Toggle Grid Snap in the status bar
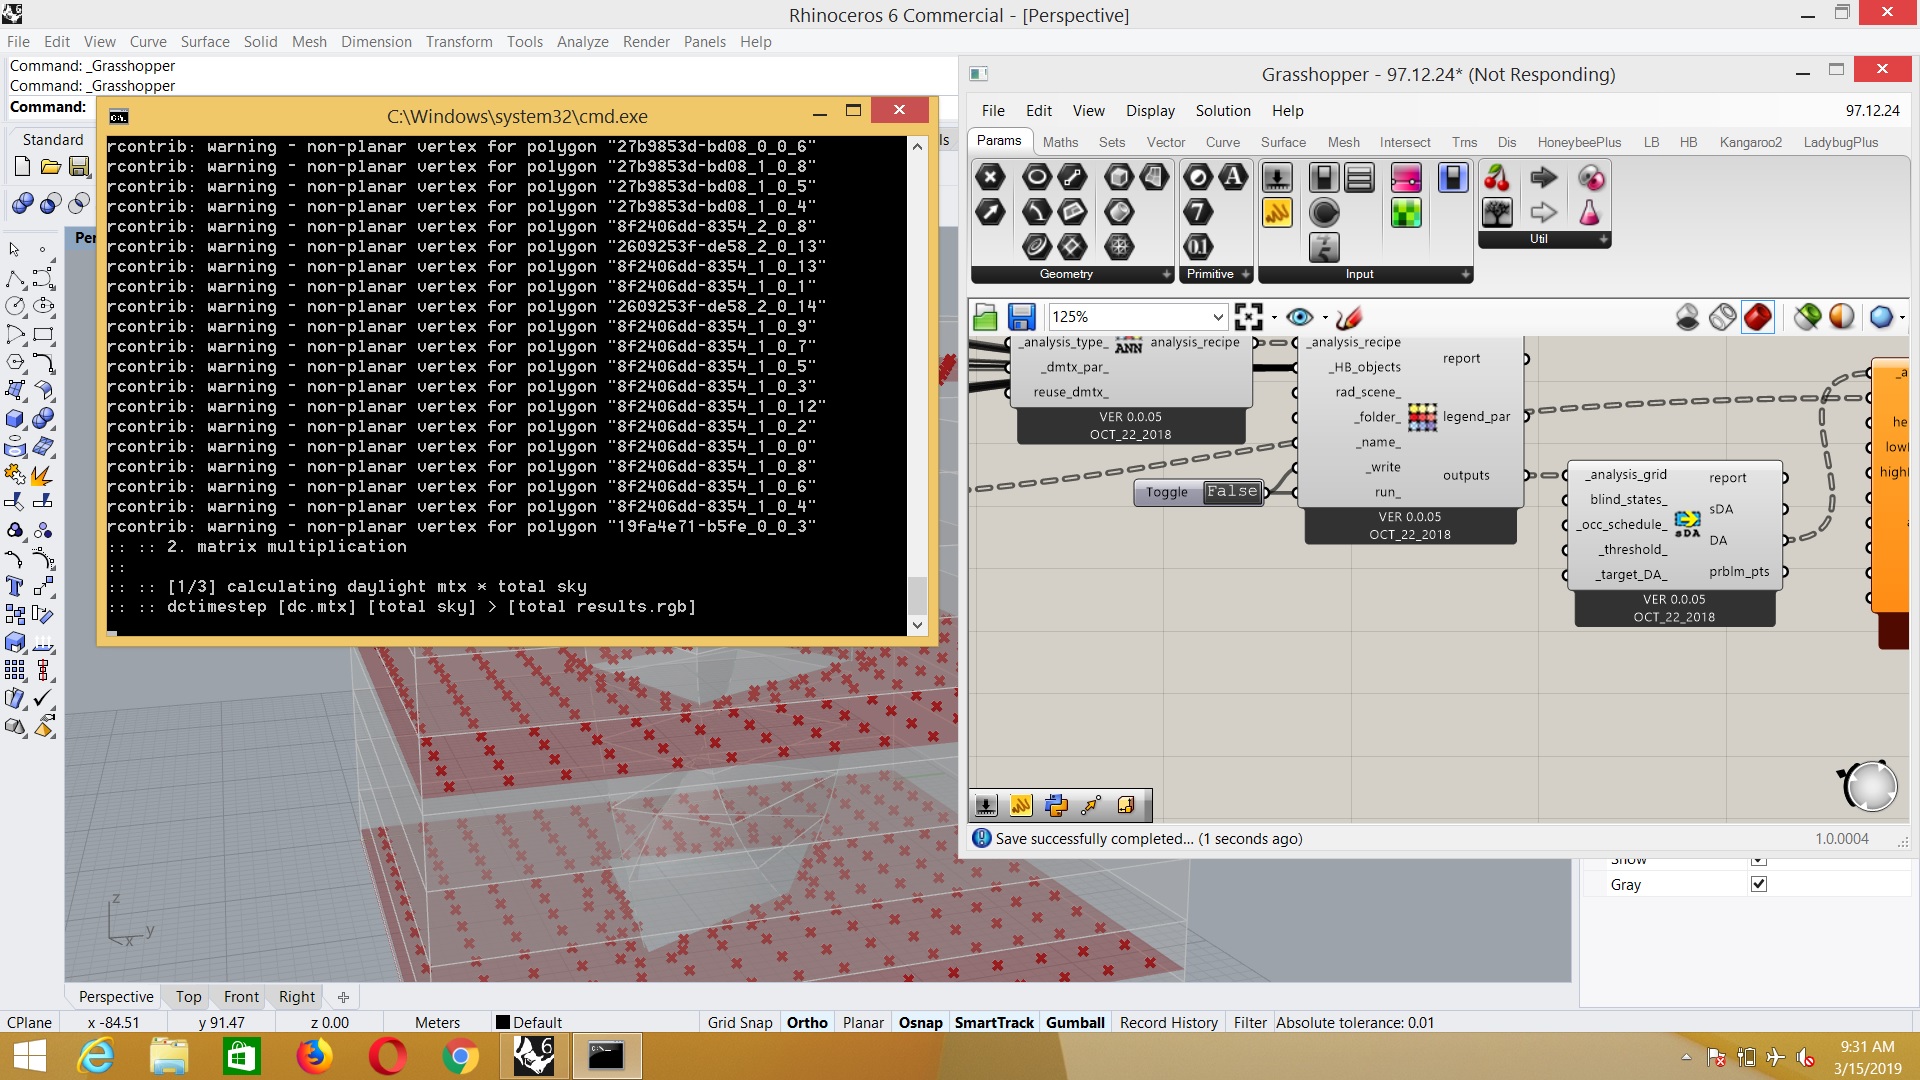Viewport: 1920px width, 1080px height. pos(740,1022)
